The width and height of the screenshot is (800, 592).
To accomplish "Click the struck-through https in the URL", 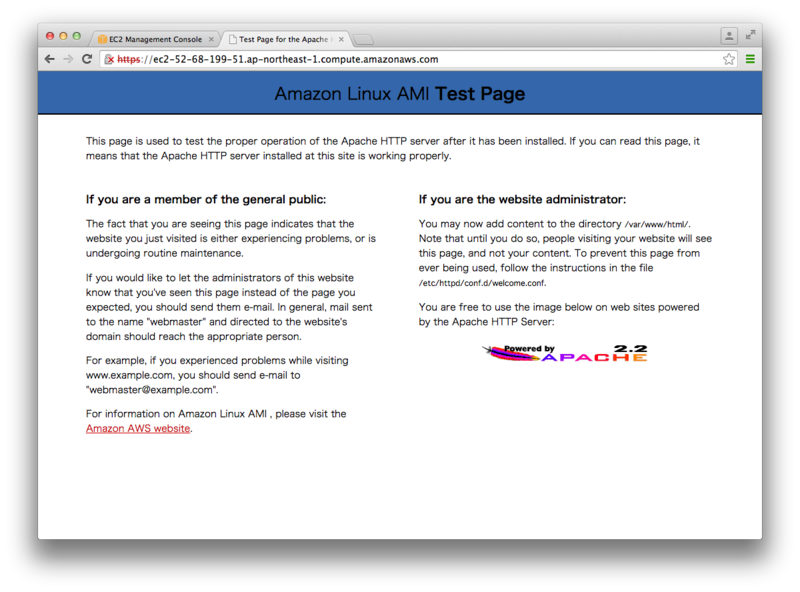I will click(128, 59).
